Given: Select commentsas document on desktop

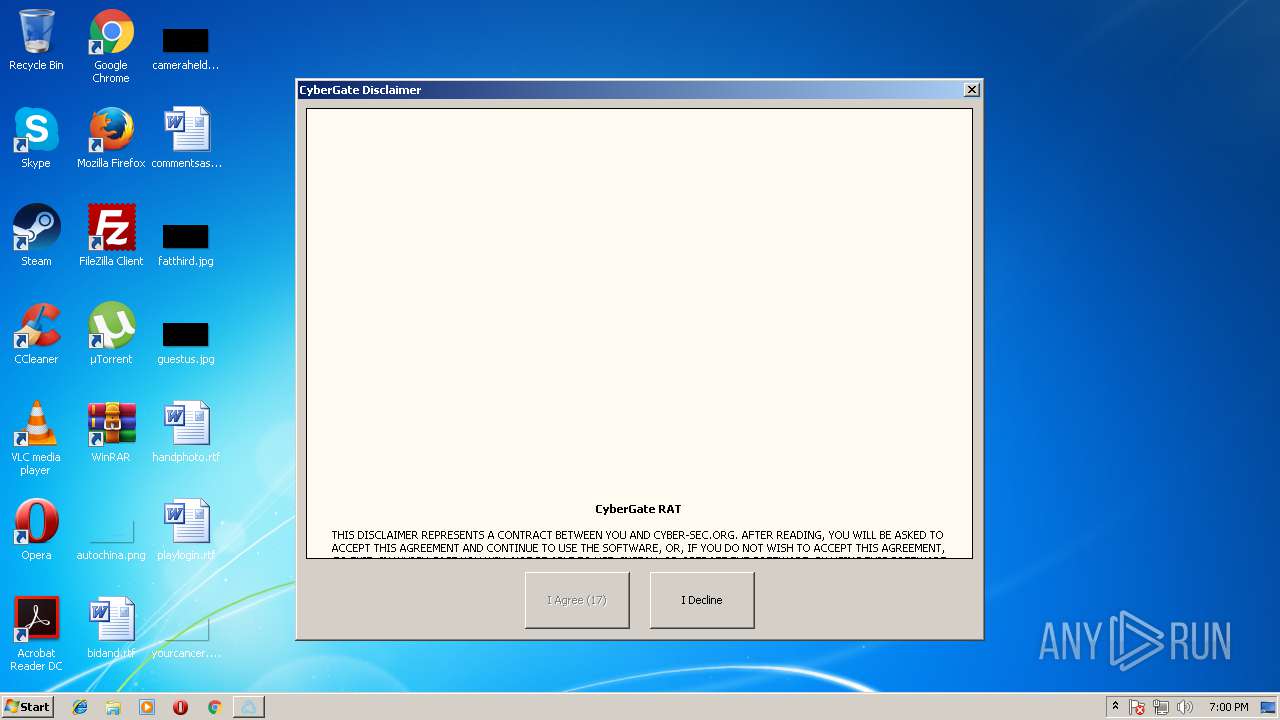Looking at the screenshot, I should [186, 138].
